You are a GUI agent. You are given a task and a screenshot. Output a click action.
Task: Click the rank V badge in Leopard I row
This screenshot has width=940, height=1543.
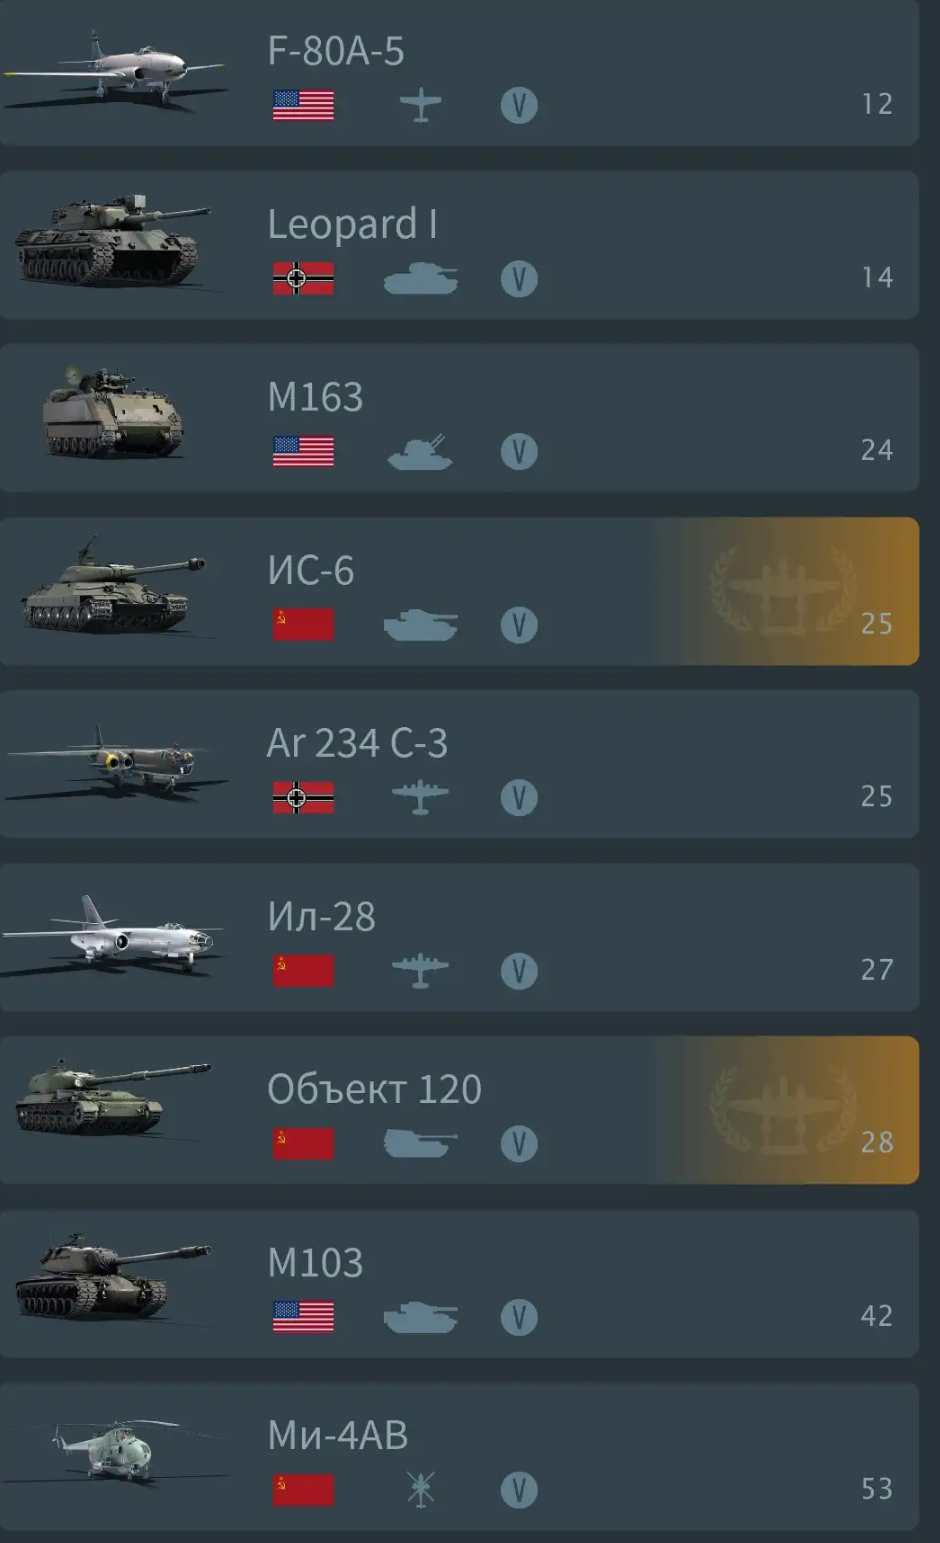pyautogui.click(x=519, y=279)
